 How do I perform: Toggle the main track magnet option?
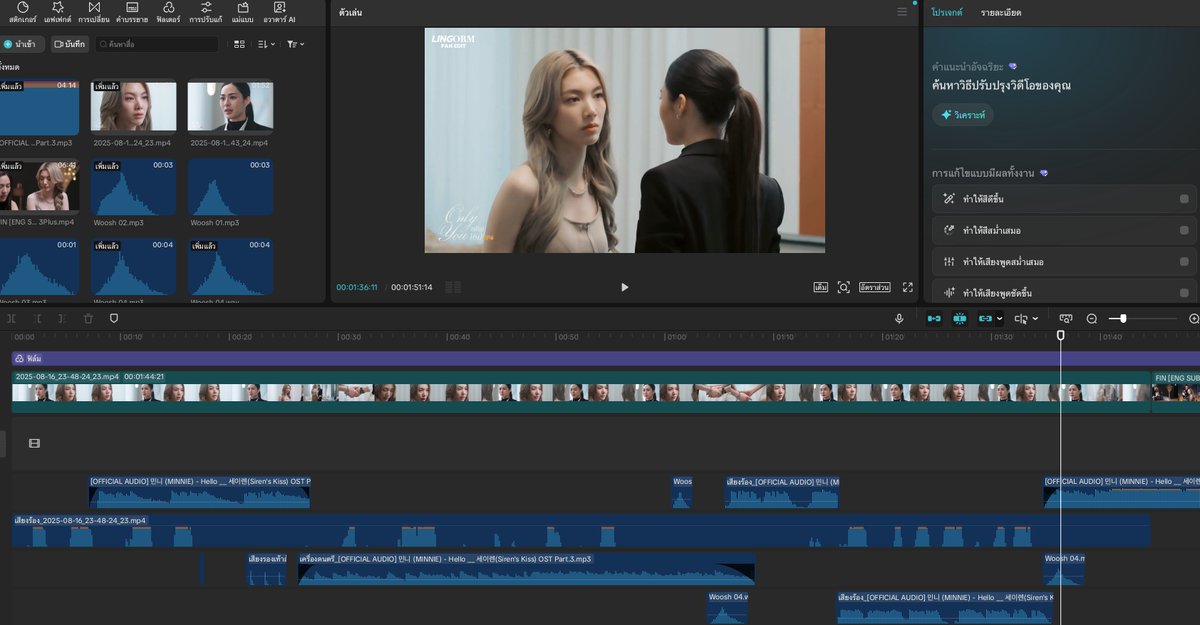click(934, 318)
